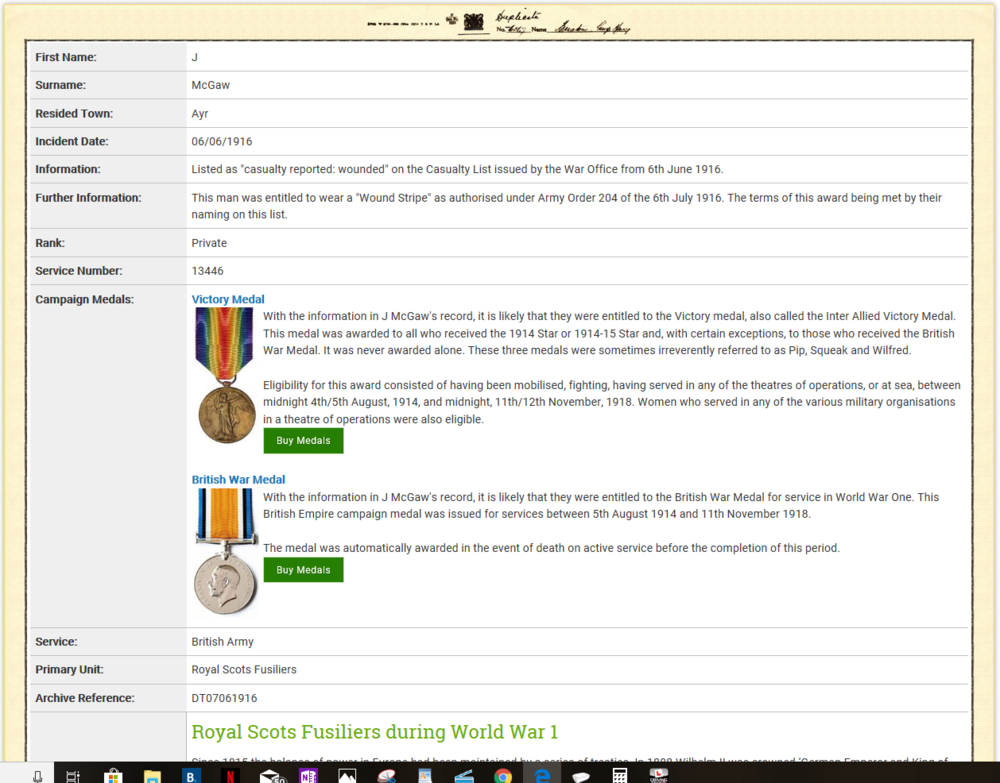1000x783 pixels.
Task: Select service number '13446'
Action: pos(207,271)
